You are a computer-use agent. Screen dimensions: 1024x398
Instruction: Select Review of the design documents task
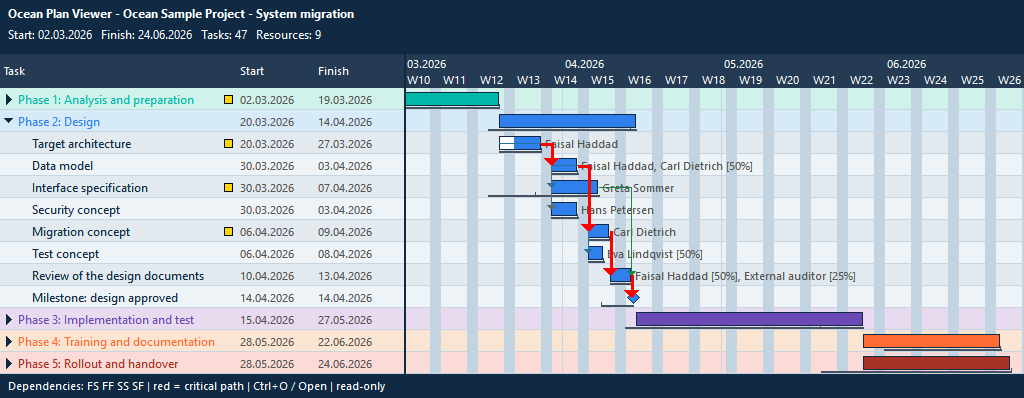(202, 276)
